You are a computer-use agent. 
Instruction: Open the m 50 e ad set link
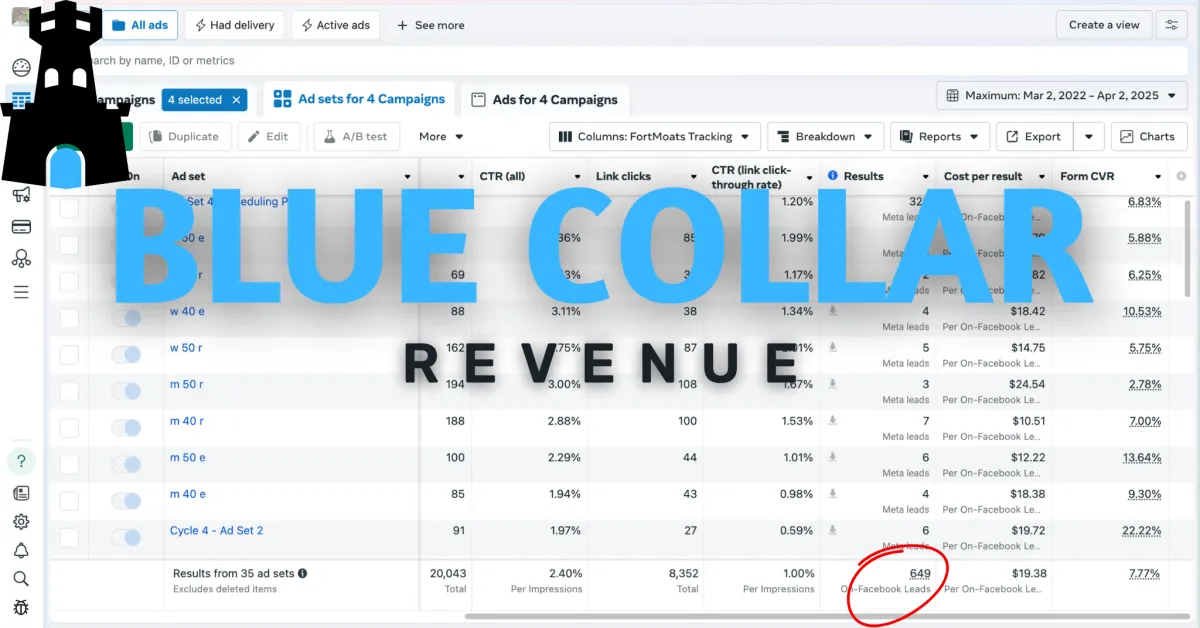point(187,457)
